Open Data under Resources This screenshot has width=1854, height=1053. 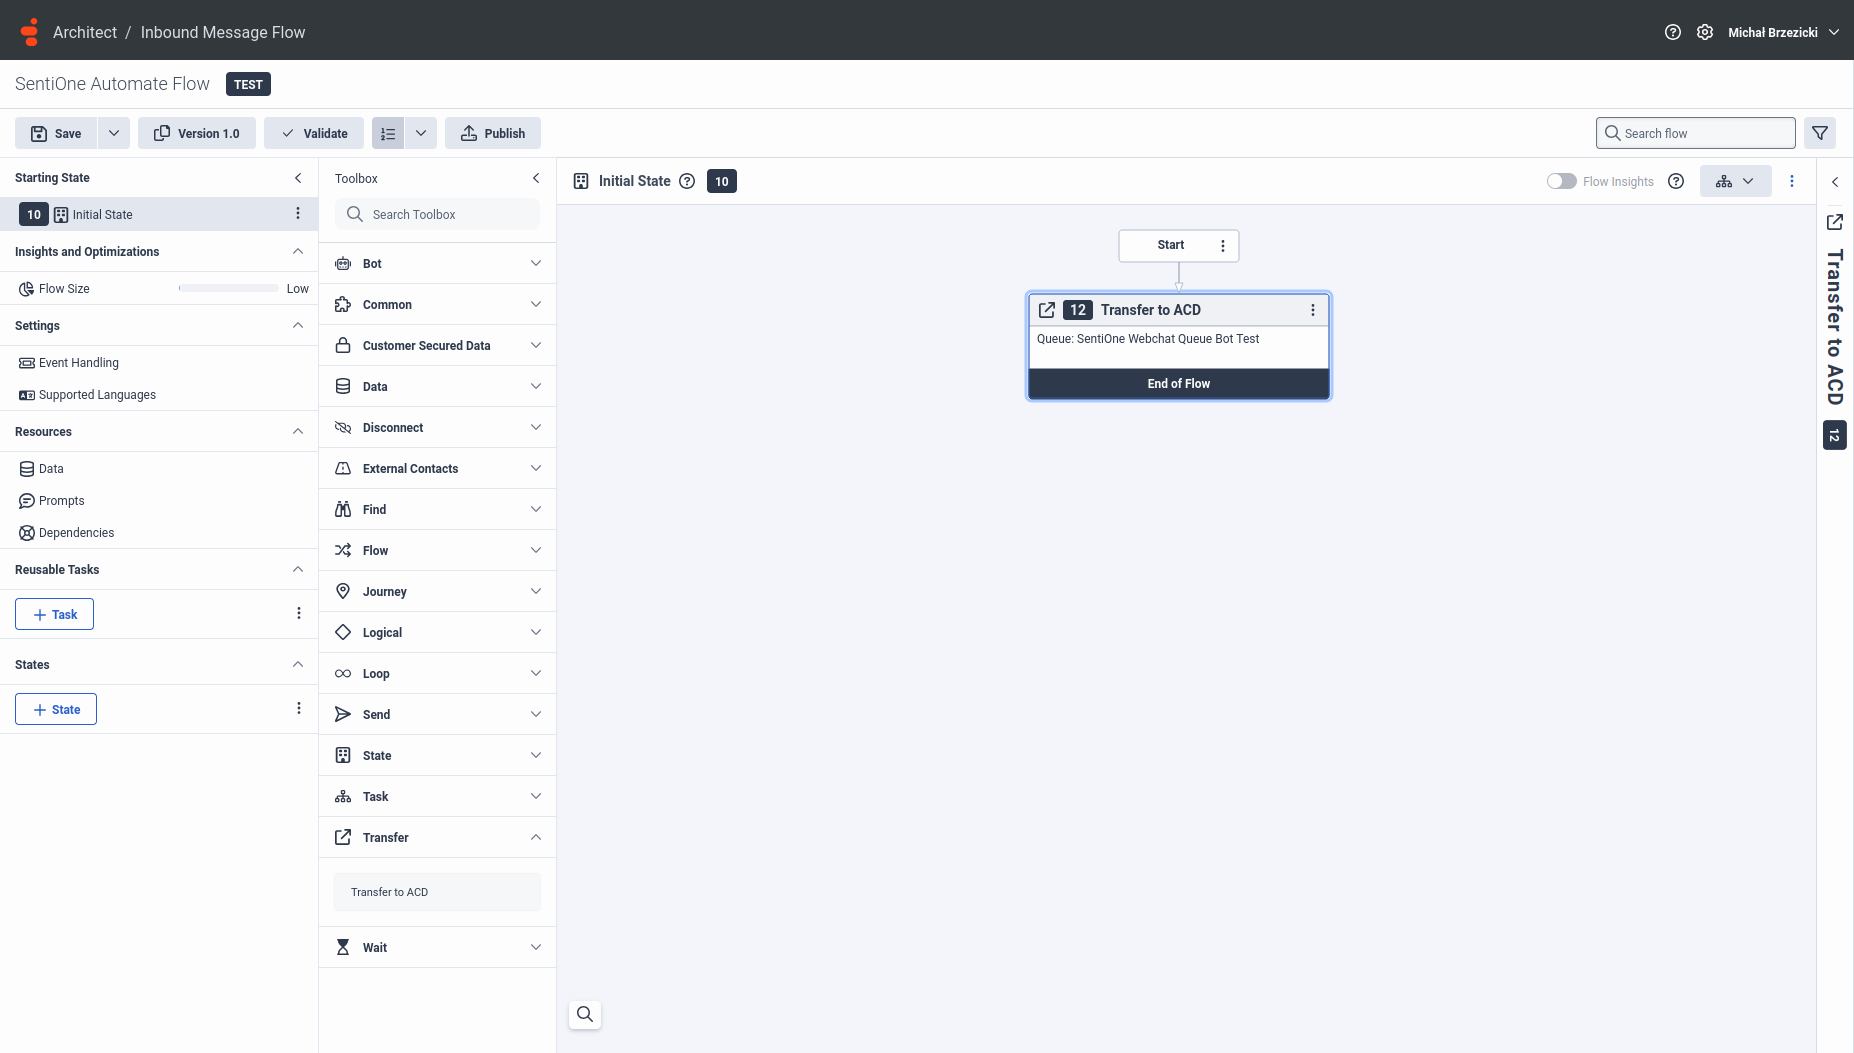pos(42,469)
